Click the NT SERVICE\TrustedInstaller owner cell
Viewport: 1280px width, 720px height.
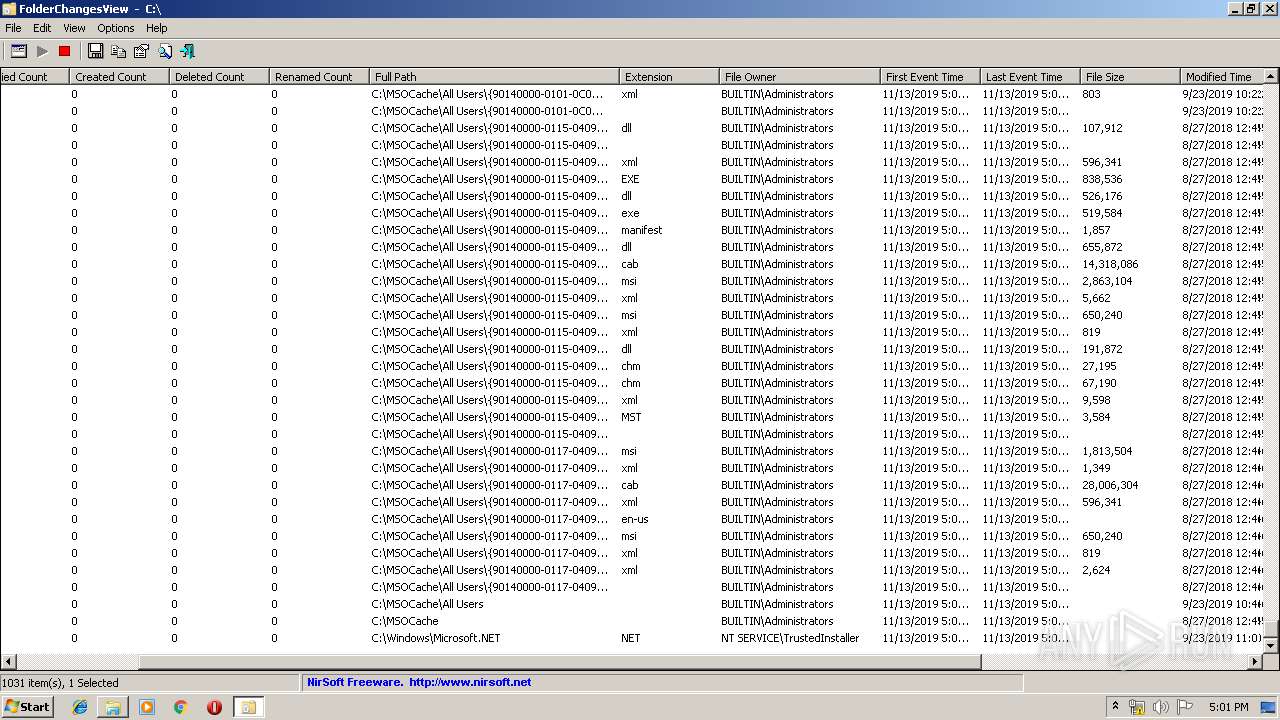(790, 638)
